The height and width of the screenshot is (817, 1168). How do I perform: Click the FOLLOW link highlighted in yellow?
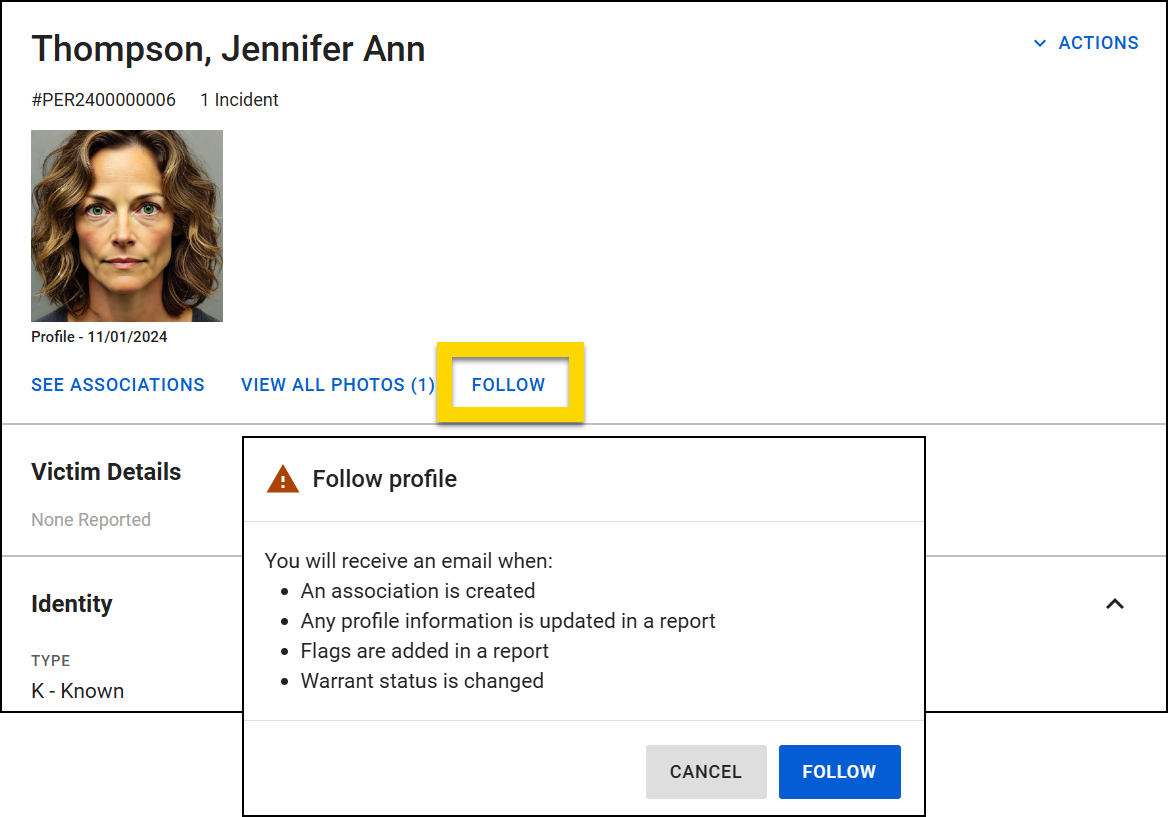[x=509, y=384]
